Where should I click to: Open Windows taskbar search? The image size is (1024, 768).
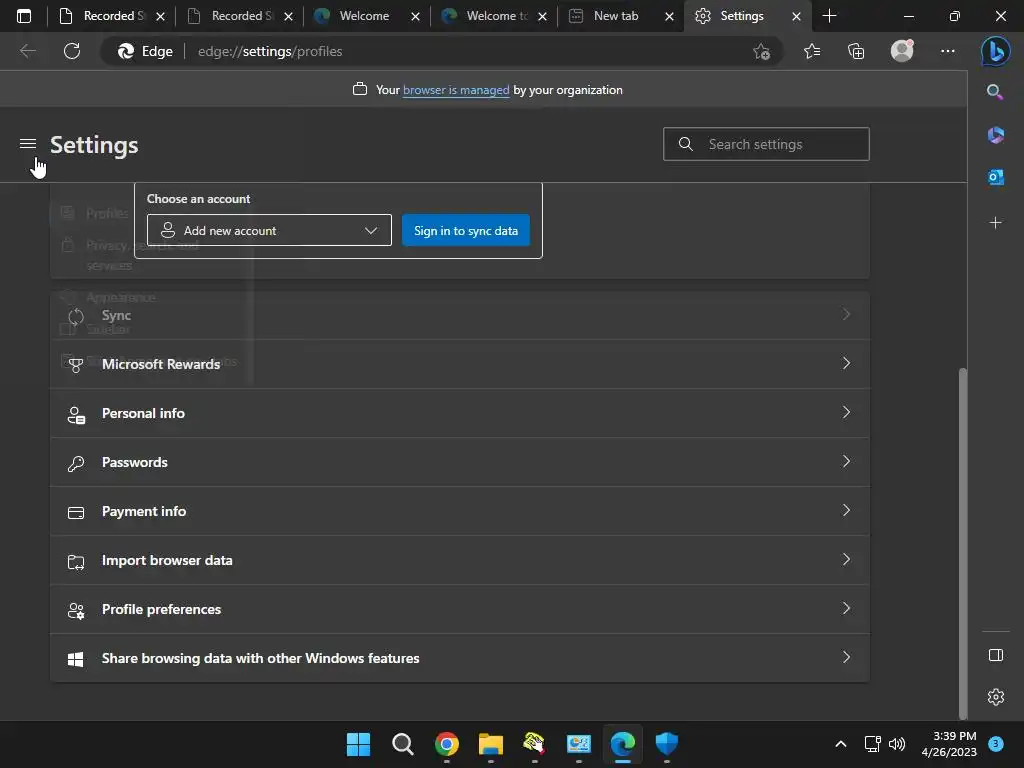tap(402, 744)
